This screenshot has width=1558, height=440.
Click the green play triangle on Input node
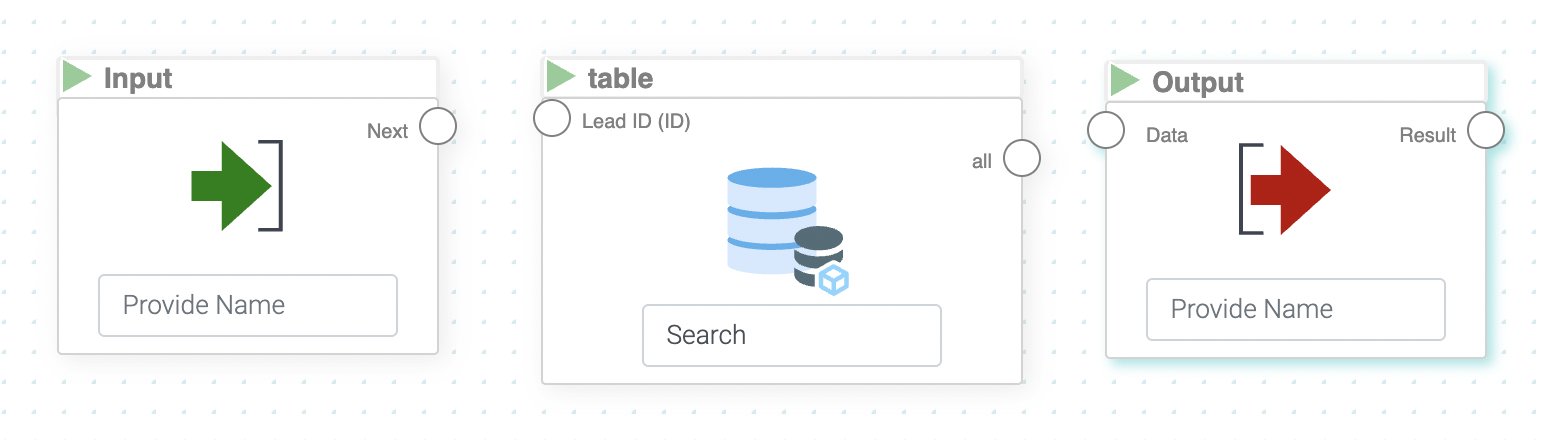[76, 77]
